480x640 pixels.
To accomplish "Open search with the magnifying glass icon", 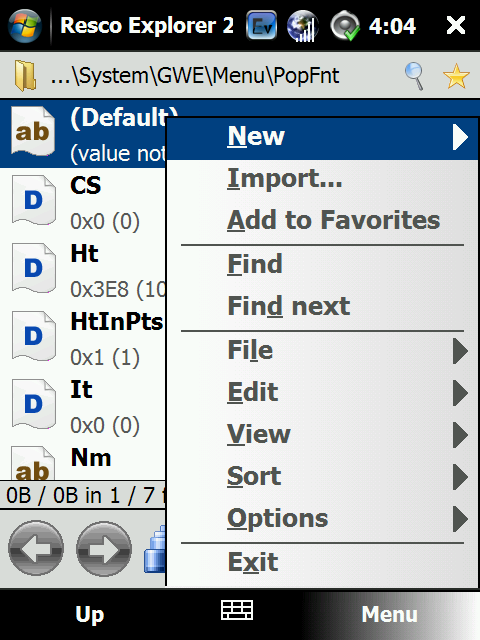I will [415, 76].
